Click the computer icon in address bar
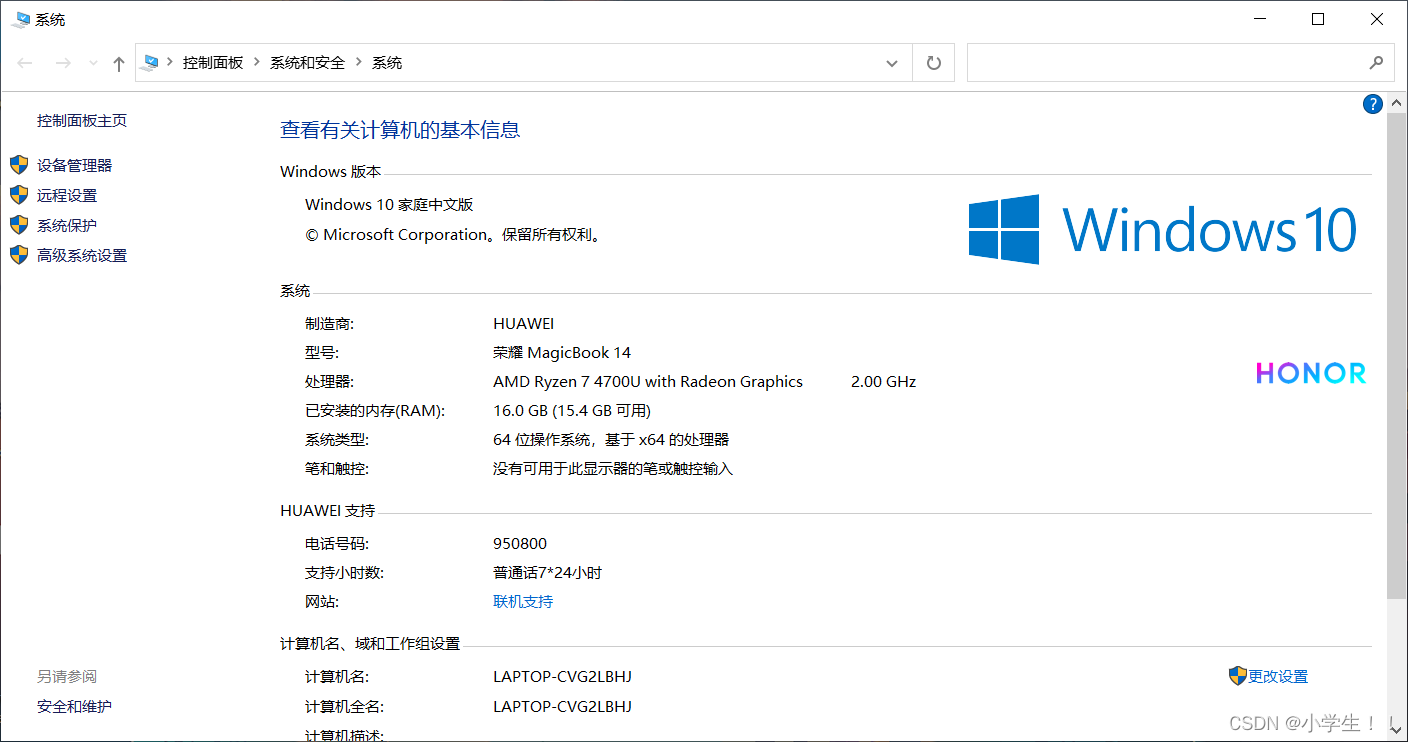Screen dimensions: 1408x742 pos(150,62)
